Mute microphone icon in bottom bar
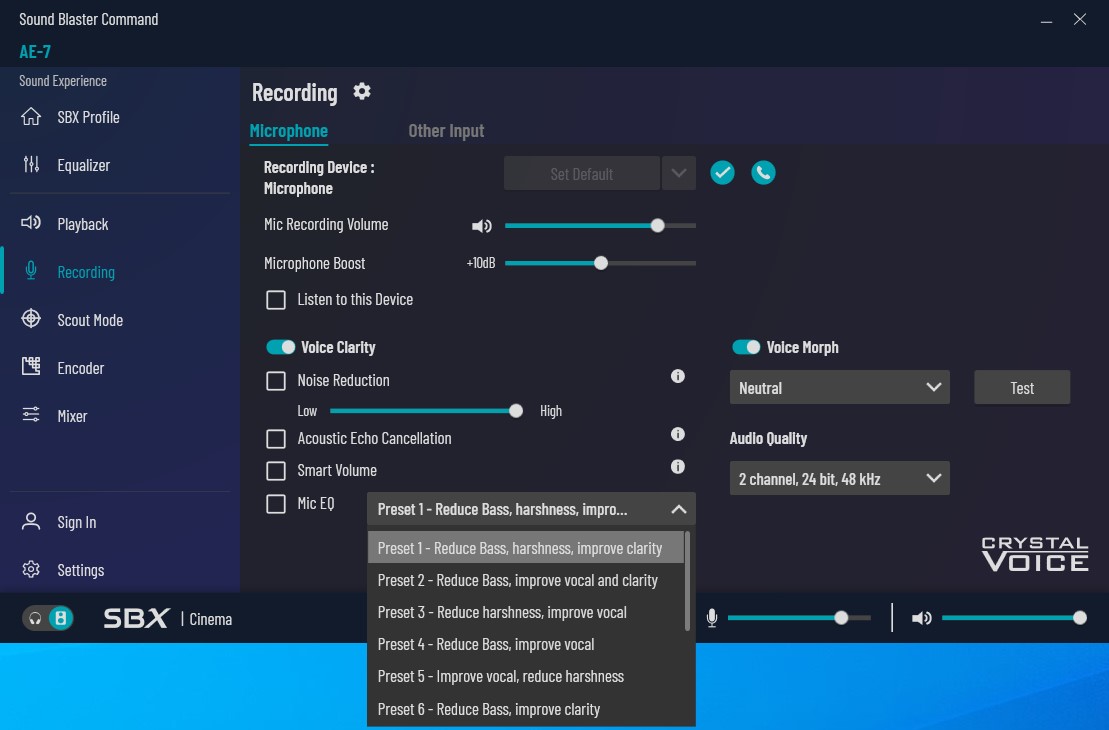Screen dimensions: 1109x730 coord(712,618)
